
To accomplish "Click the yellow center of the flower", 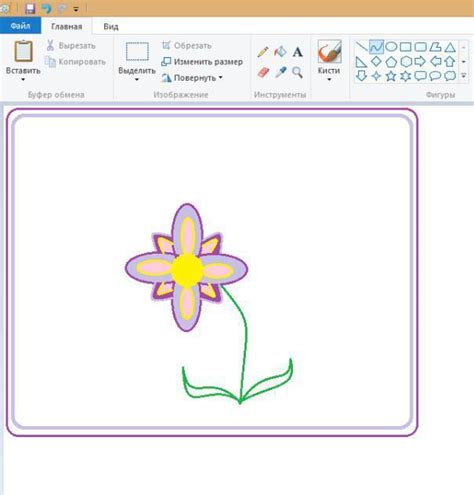I will tap(187, 270).
